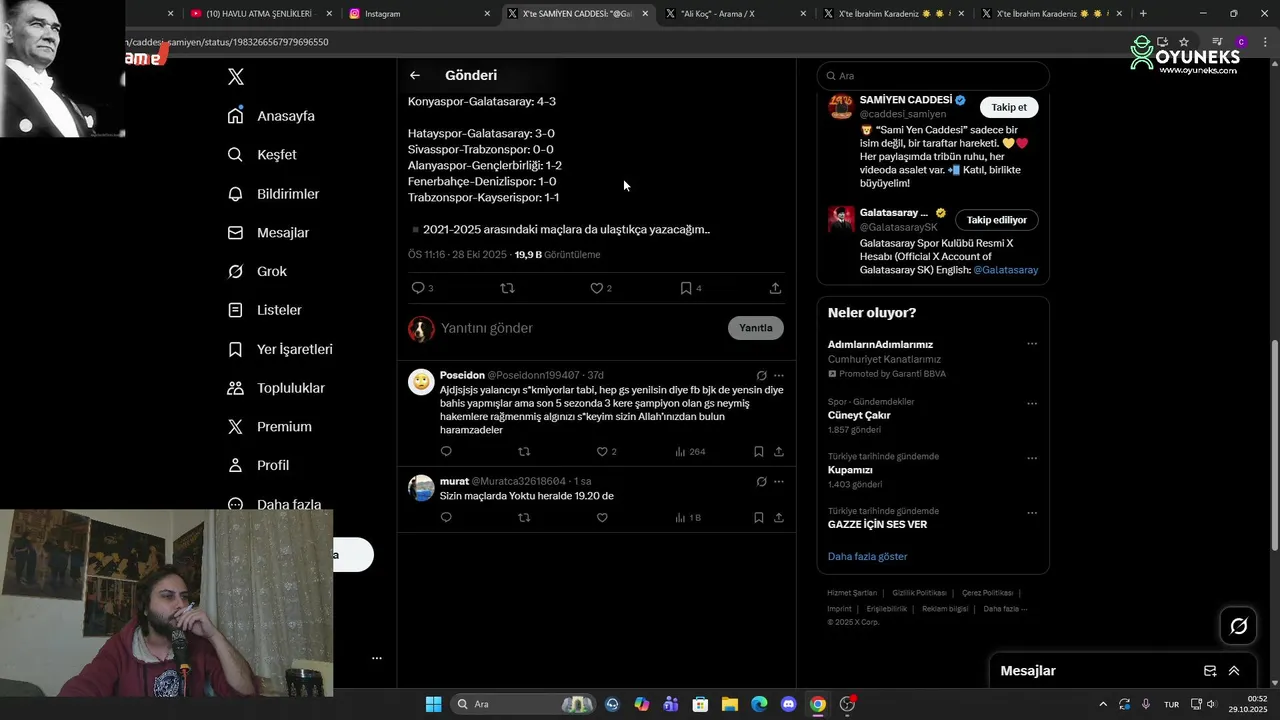Open Grok icon on murat's reply
The width and height of the screenshot is (1280, 720).
click(761, 482)
